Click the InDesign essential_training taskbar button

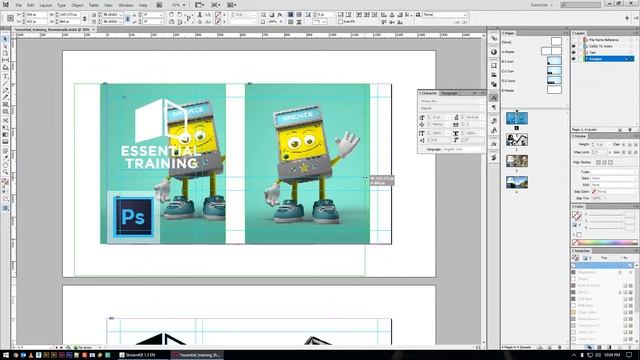(x=196, y=355)
